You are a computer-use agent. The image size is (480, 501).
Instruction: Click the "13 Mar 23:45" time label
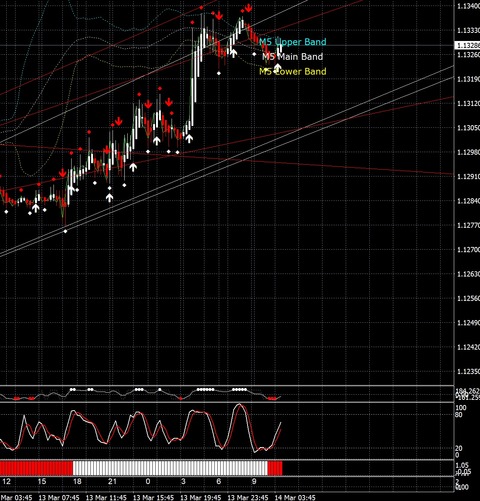(248, 497)
